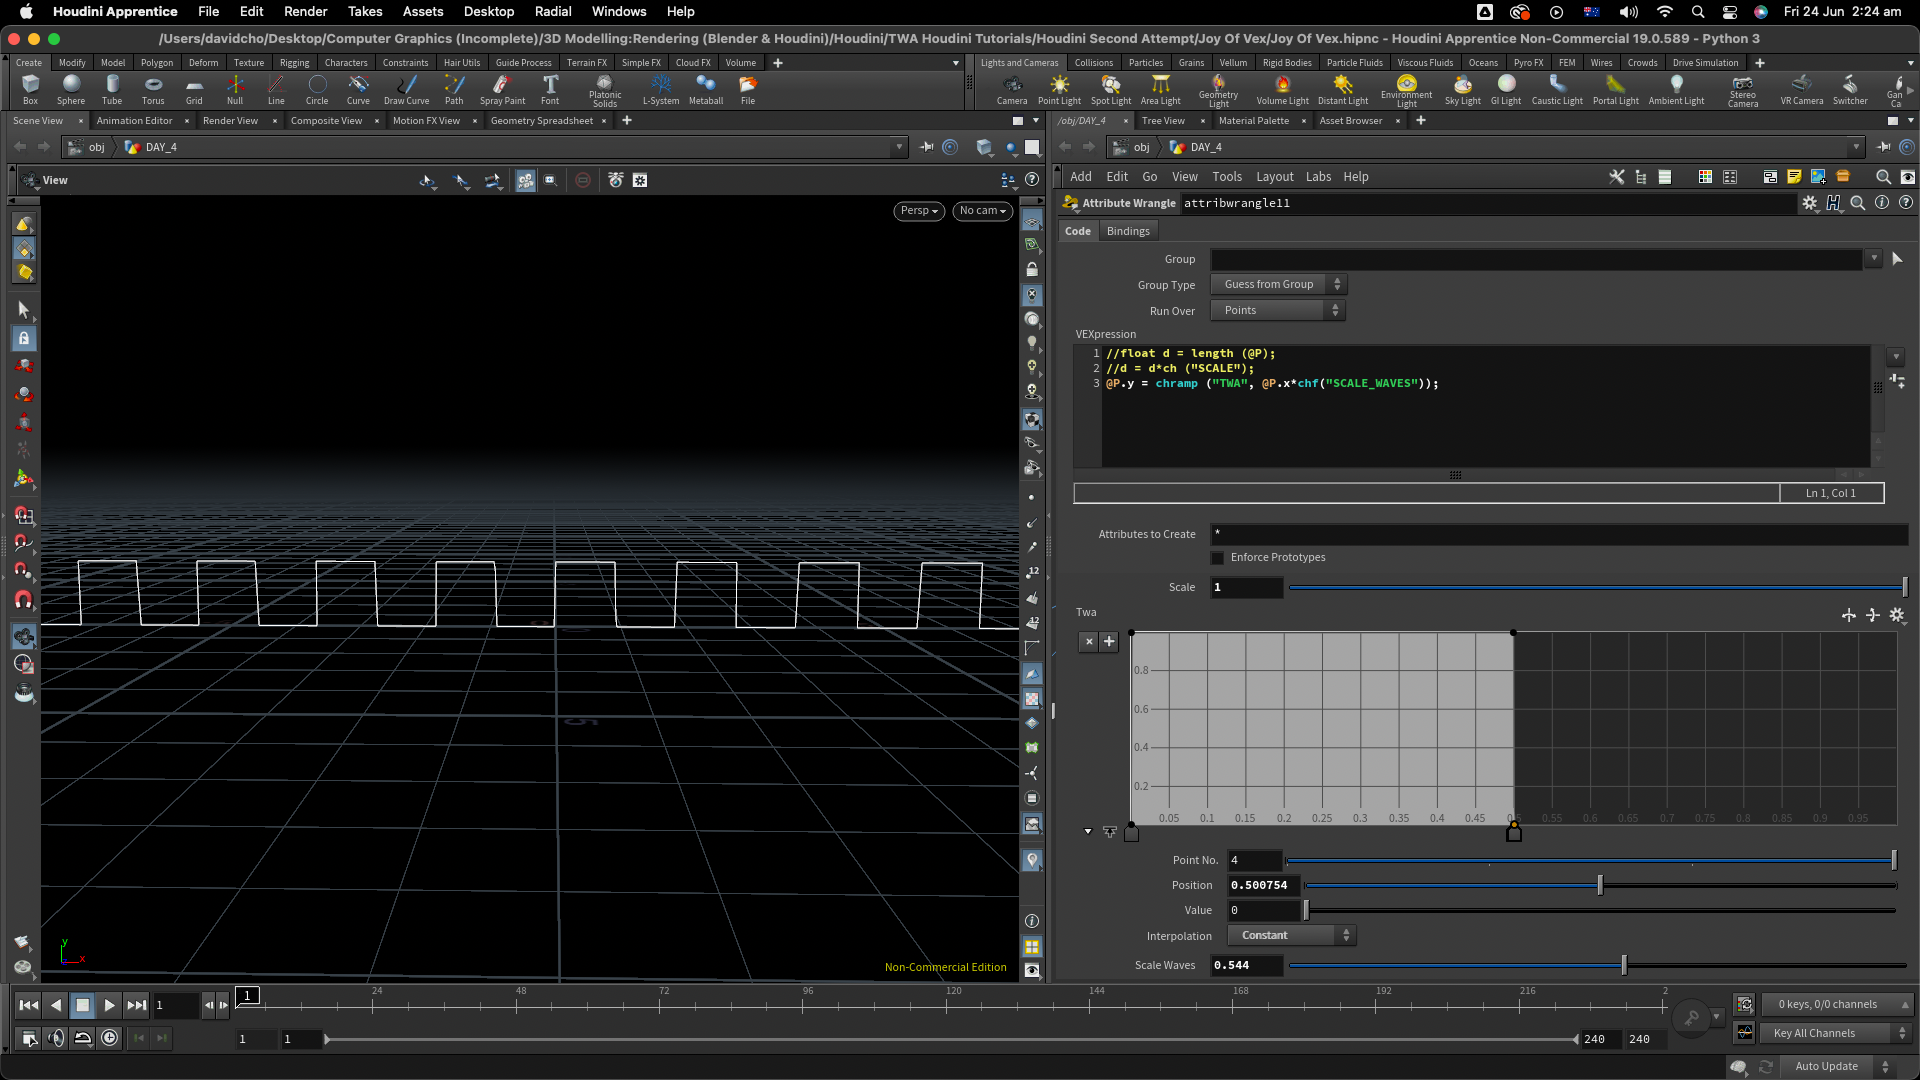Image resolution: width=1920 pixels, height=1080 pixels.
Task: Add a Camera from the lights shelf
Action: click(x=1012, y=88)
